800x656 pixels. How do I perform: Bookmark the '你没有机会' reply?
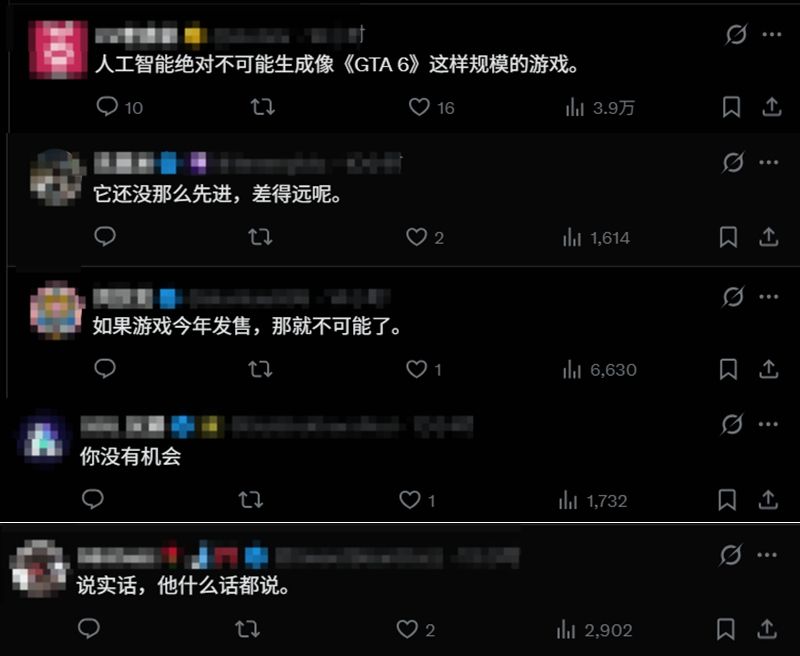click(727, 500)
